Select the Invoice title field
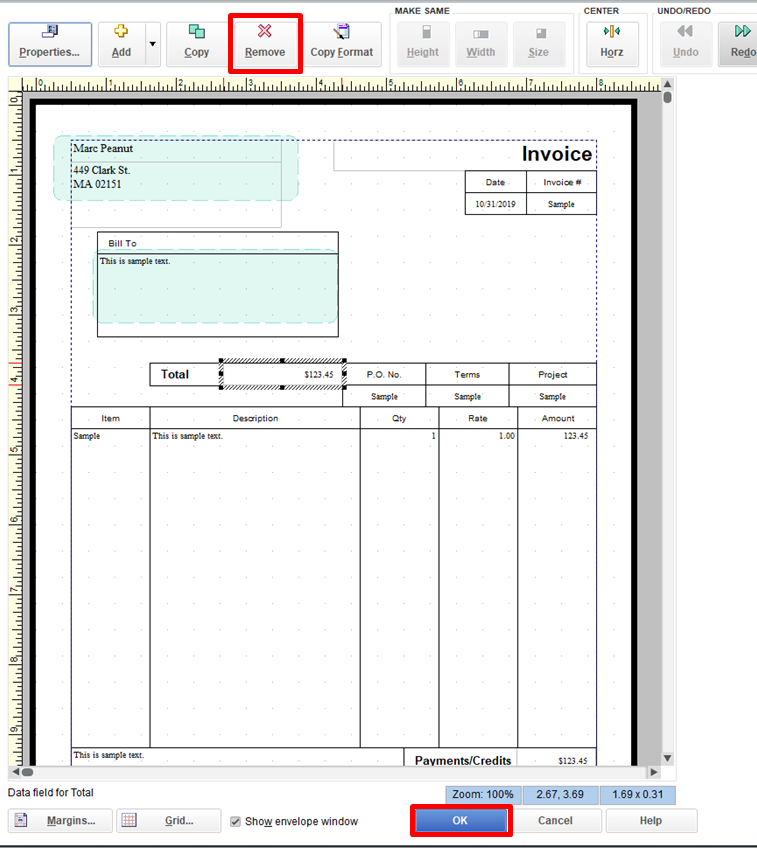This screenshot has width=757, height=848. click(x=465, y=155)
